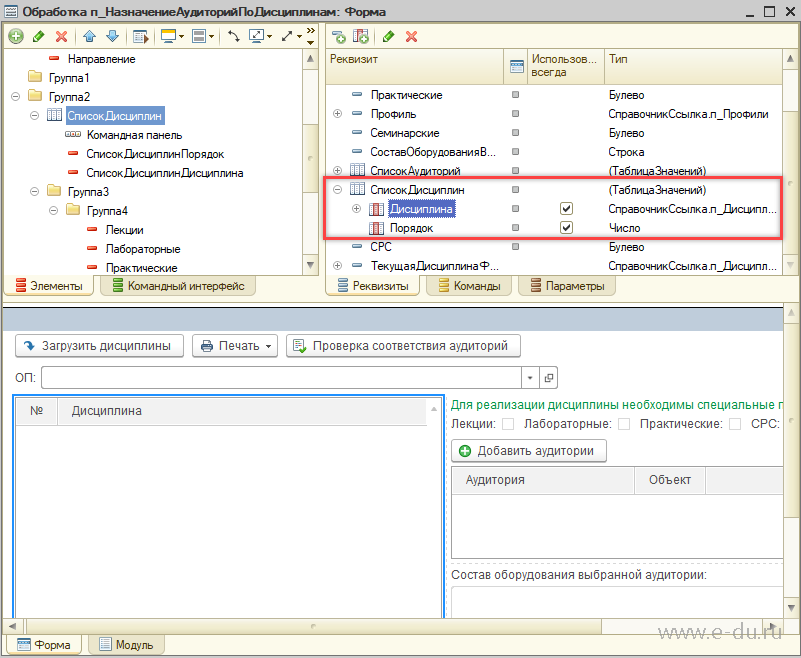801x658 pixels.
Task: Click the small square marker for СРС attribute
Action: 515,246
